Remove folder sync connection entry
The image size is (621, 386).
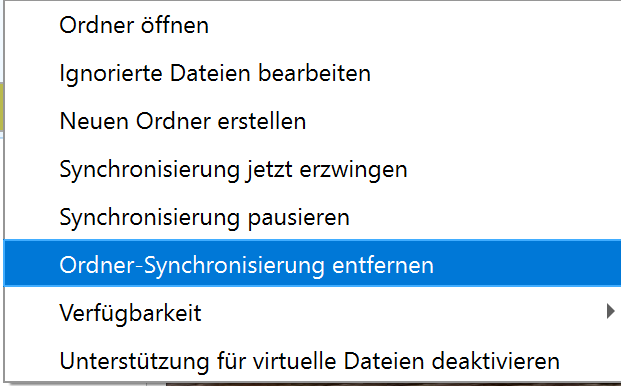click(312, 263)
